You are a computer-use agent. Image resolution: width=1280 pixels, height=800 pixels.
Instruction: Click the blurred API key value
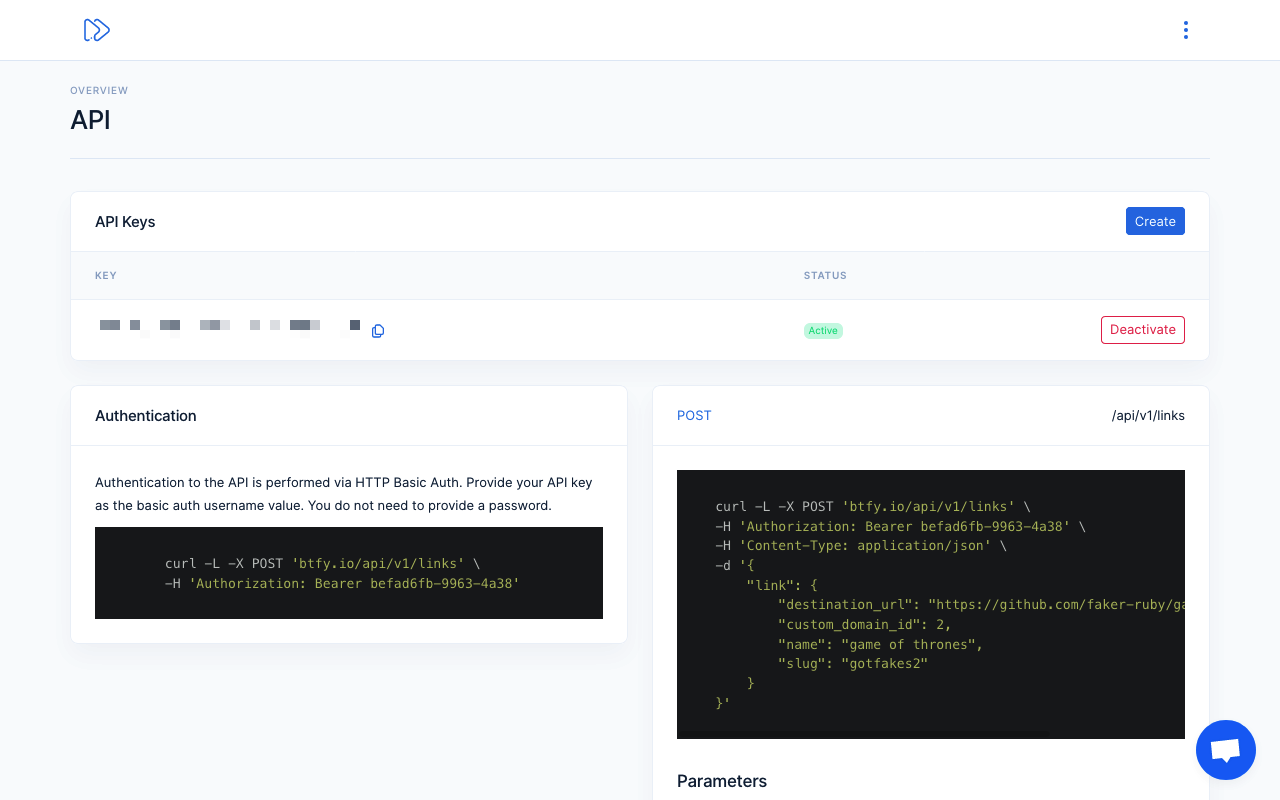(x=230, y=328)
